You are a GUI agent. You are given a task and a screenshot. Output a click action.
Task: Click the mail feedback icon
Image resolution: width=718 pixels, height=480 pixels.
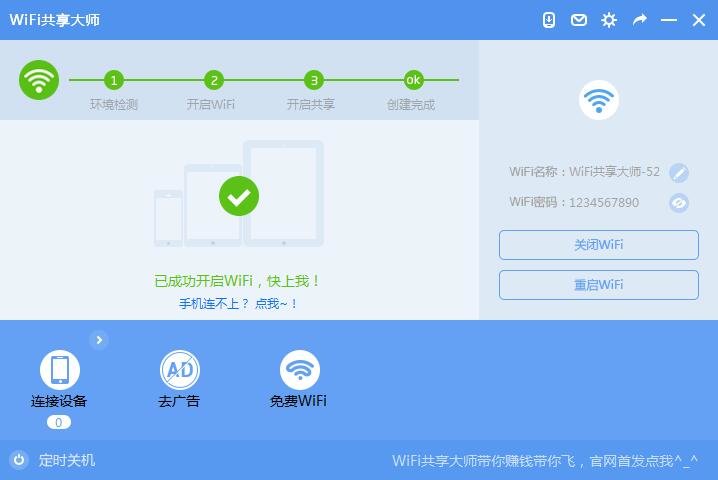click(579, 20)
